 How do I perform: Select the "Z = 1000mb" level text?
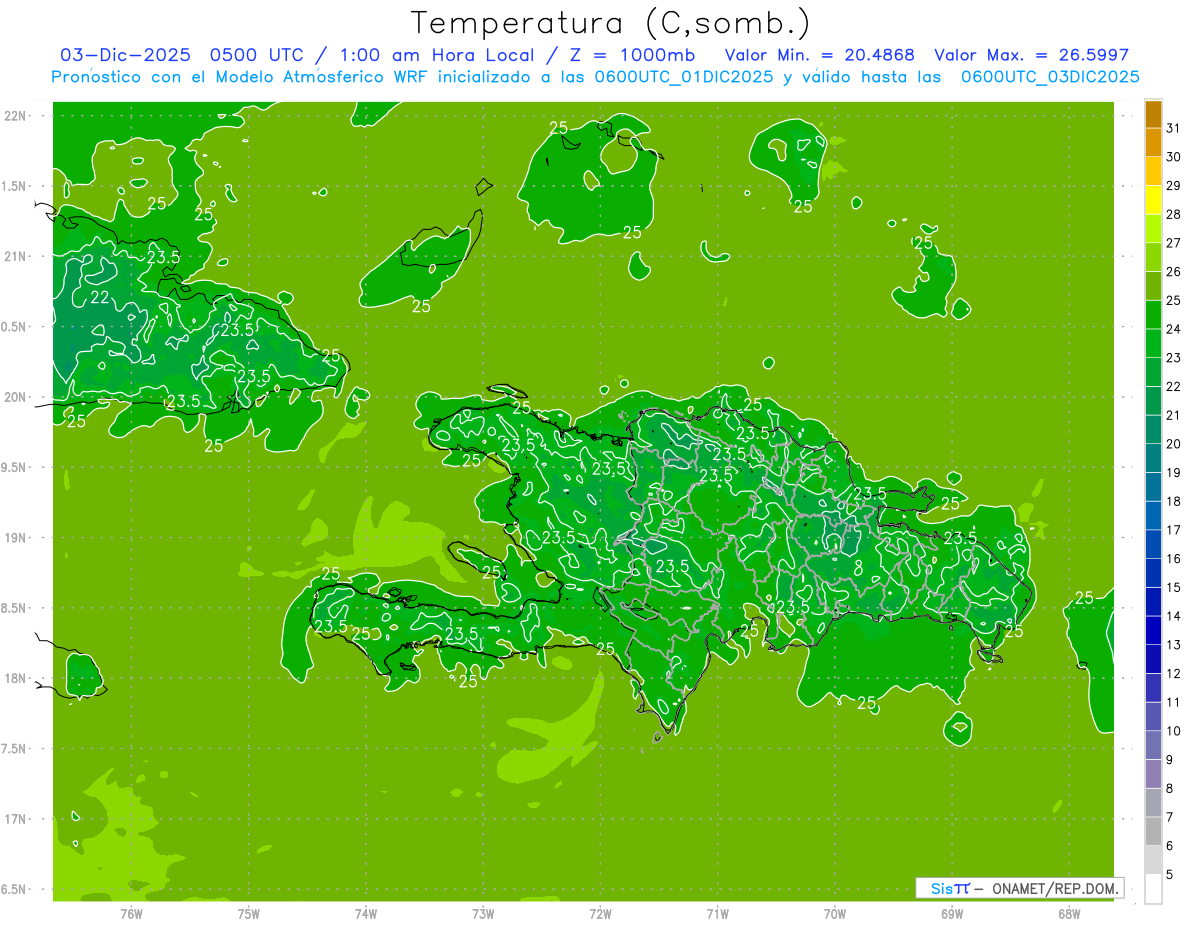[x=632, y=55]
